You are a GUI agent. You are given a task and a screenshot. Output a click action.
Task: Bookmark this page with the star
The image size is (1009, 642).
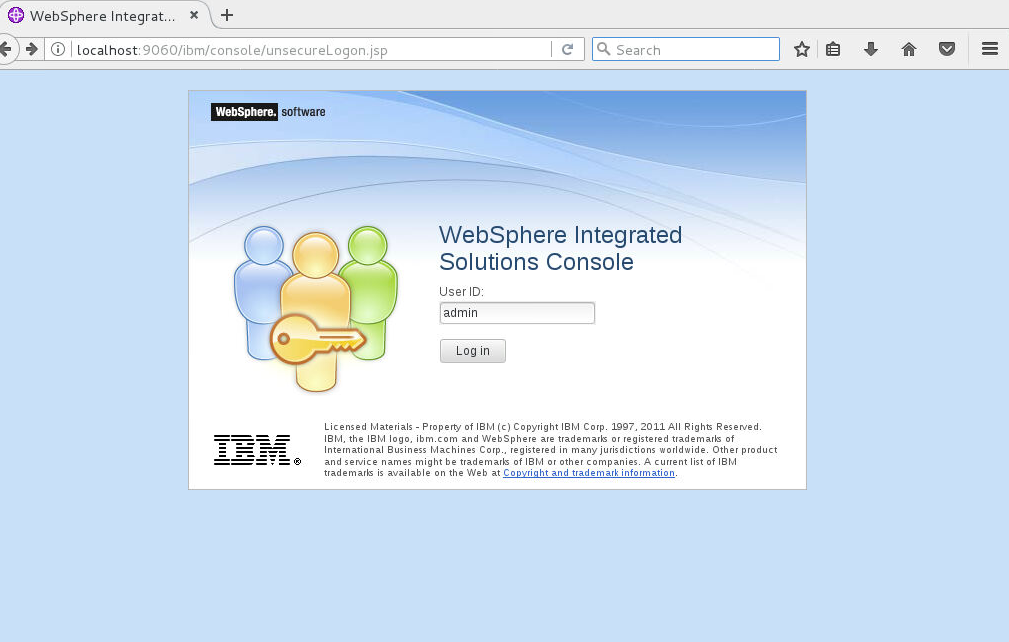pos(801,49)
